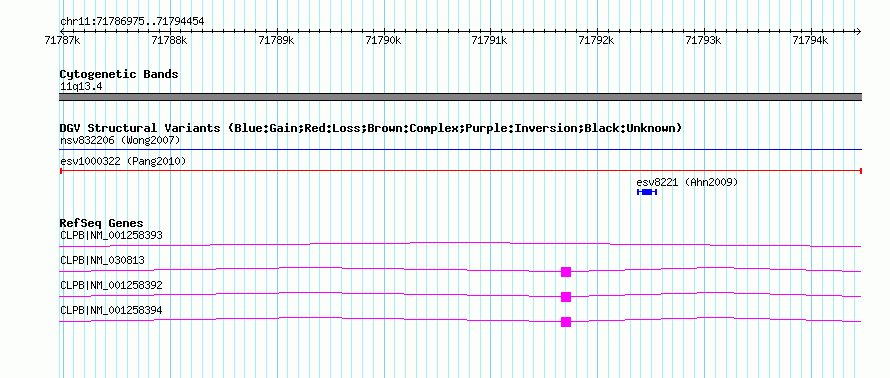The width and height of the screenshot is (890, 378).
Task: Click the NM_001258393 magenta intron line
Action: (x=460, y=244)
